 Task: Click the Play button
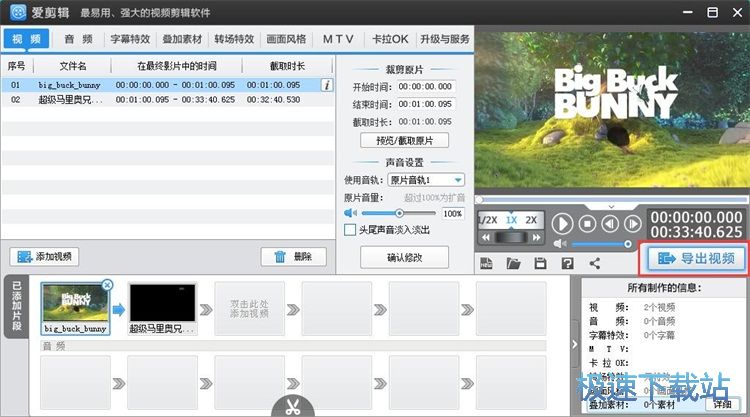pyautogui.click(x=562, y=224)
